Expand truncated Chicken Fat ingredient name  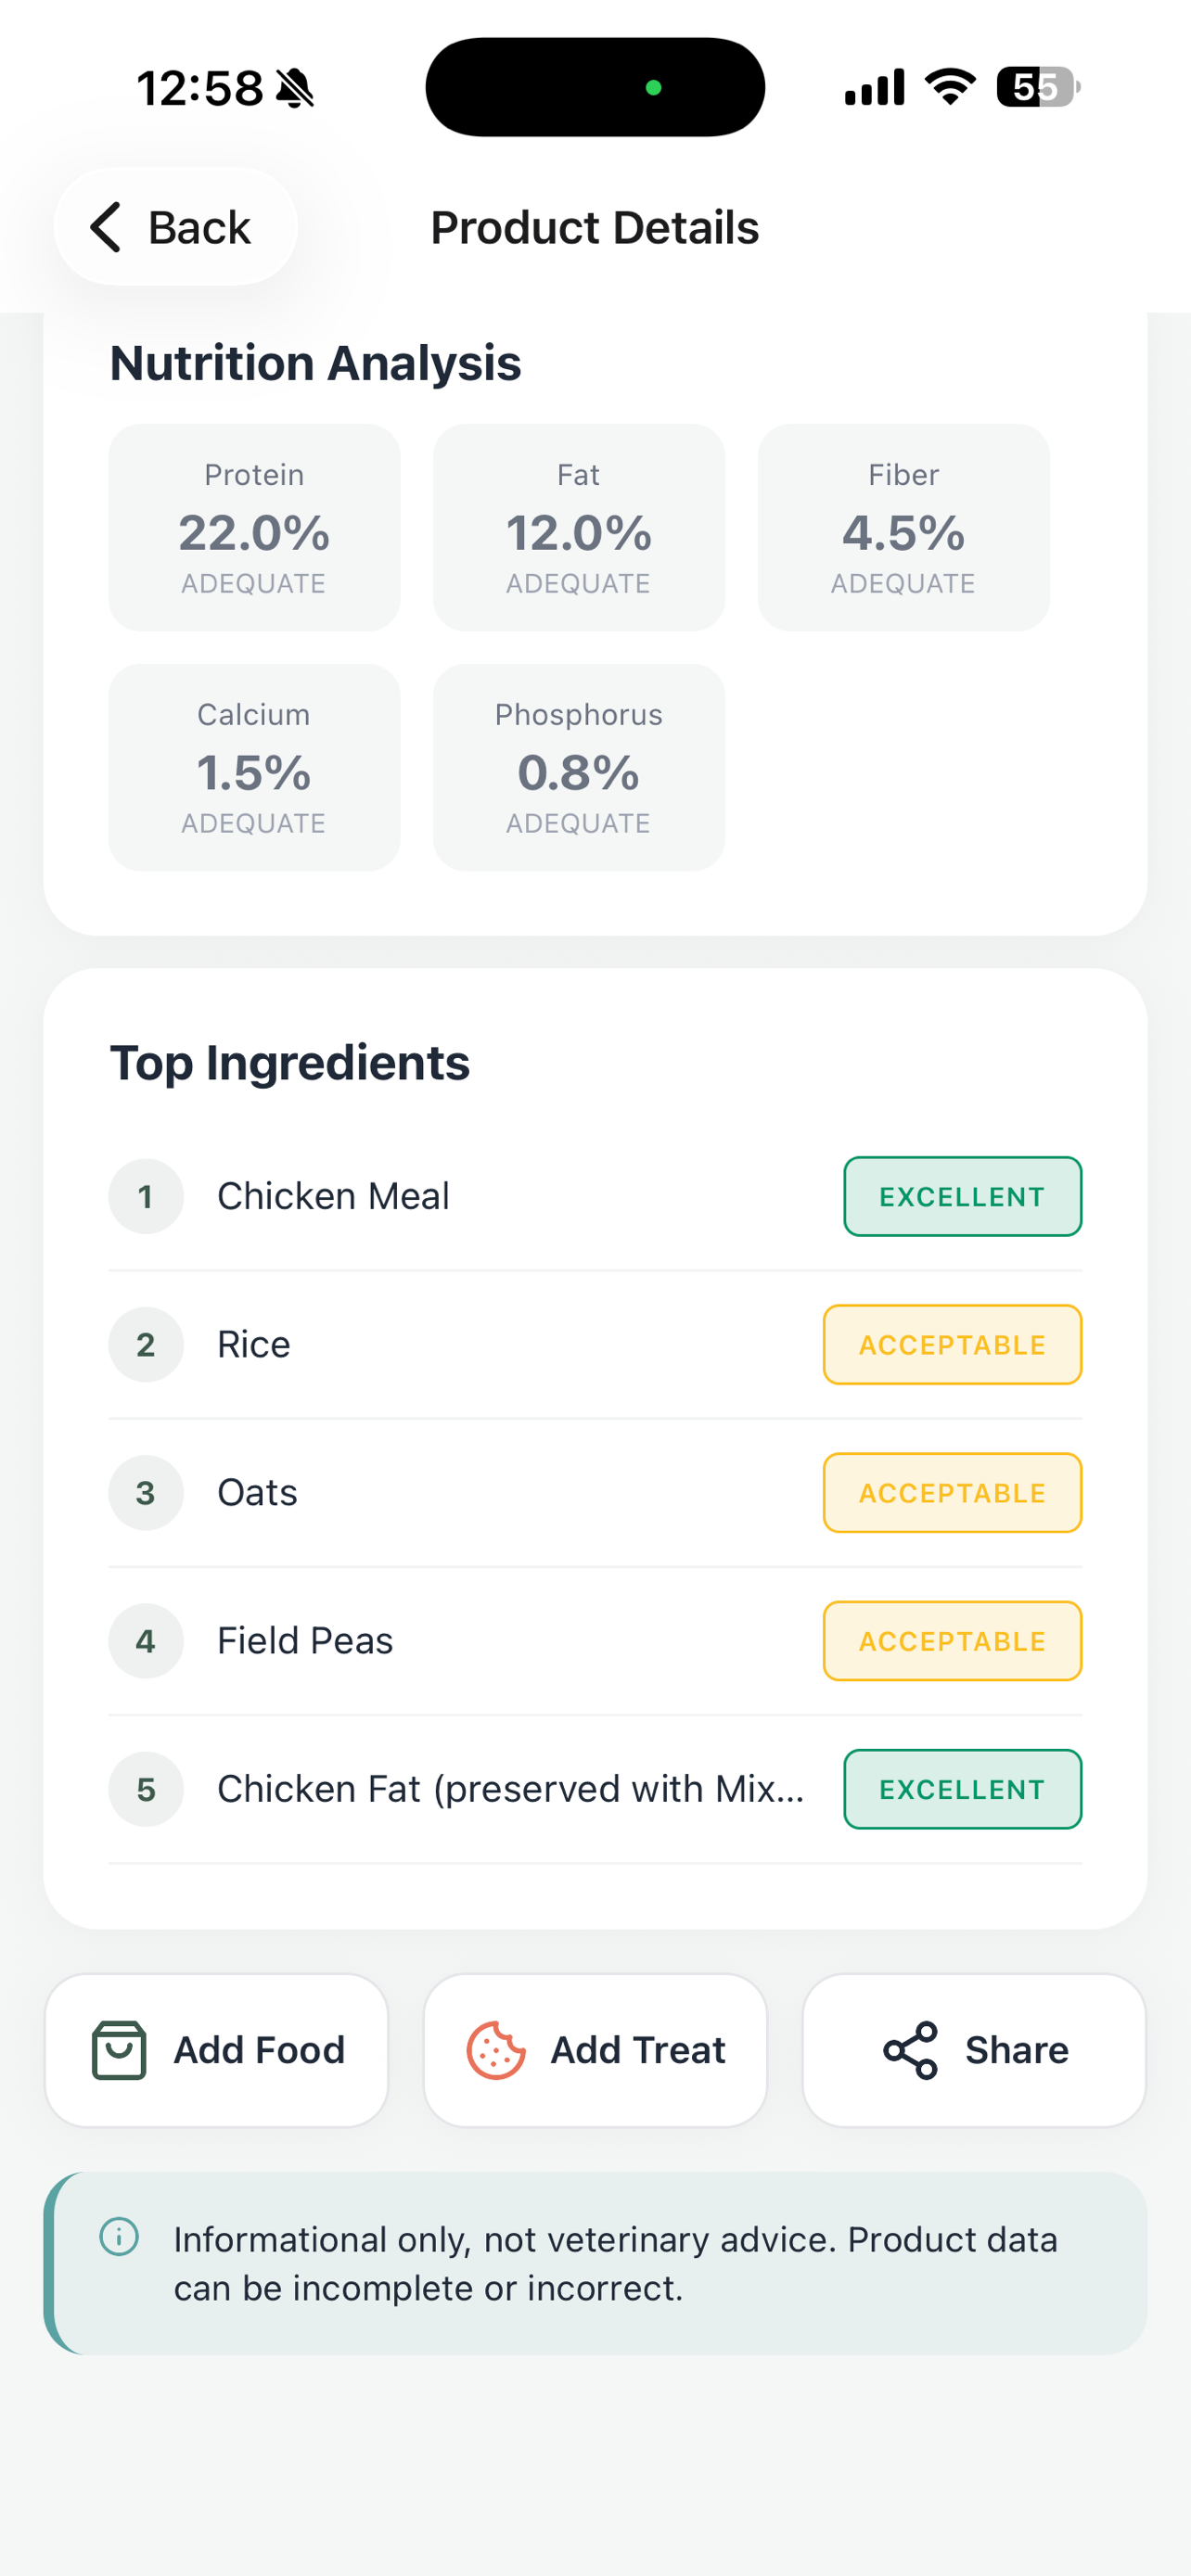pos(510,1789)
